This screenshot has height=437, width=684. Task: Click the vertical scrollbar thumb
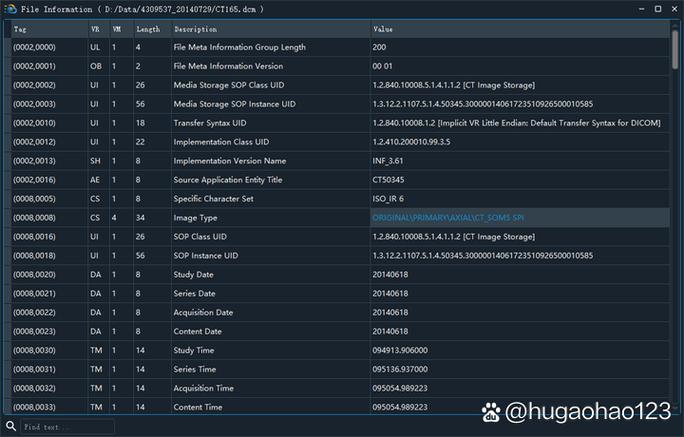[675, 49]
